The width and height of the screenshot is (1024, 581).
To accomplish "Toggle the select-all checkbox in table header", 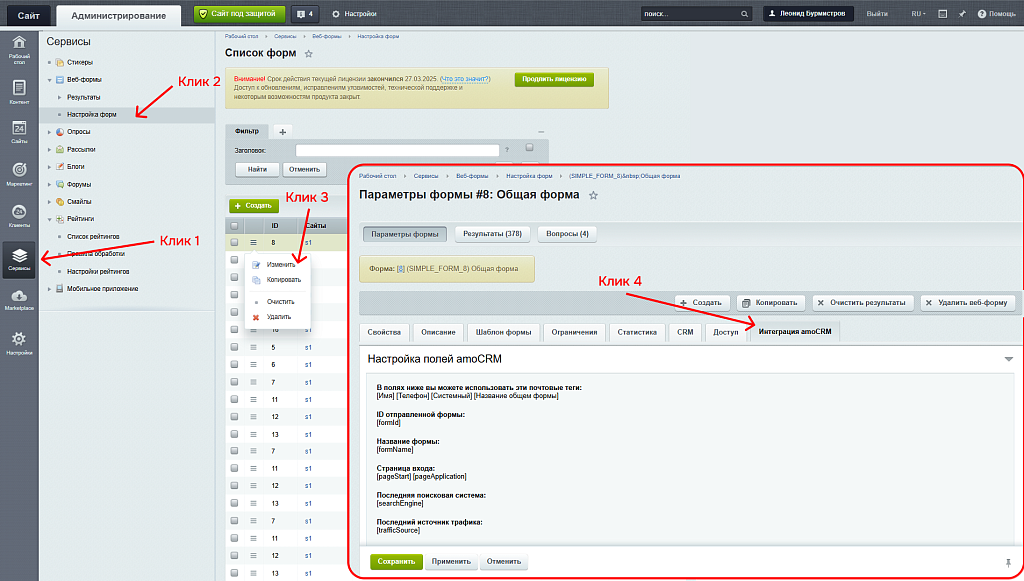I will click(234, 226).
